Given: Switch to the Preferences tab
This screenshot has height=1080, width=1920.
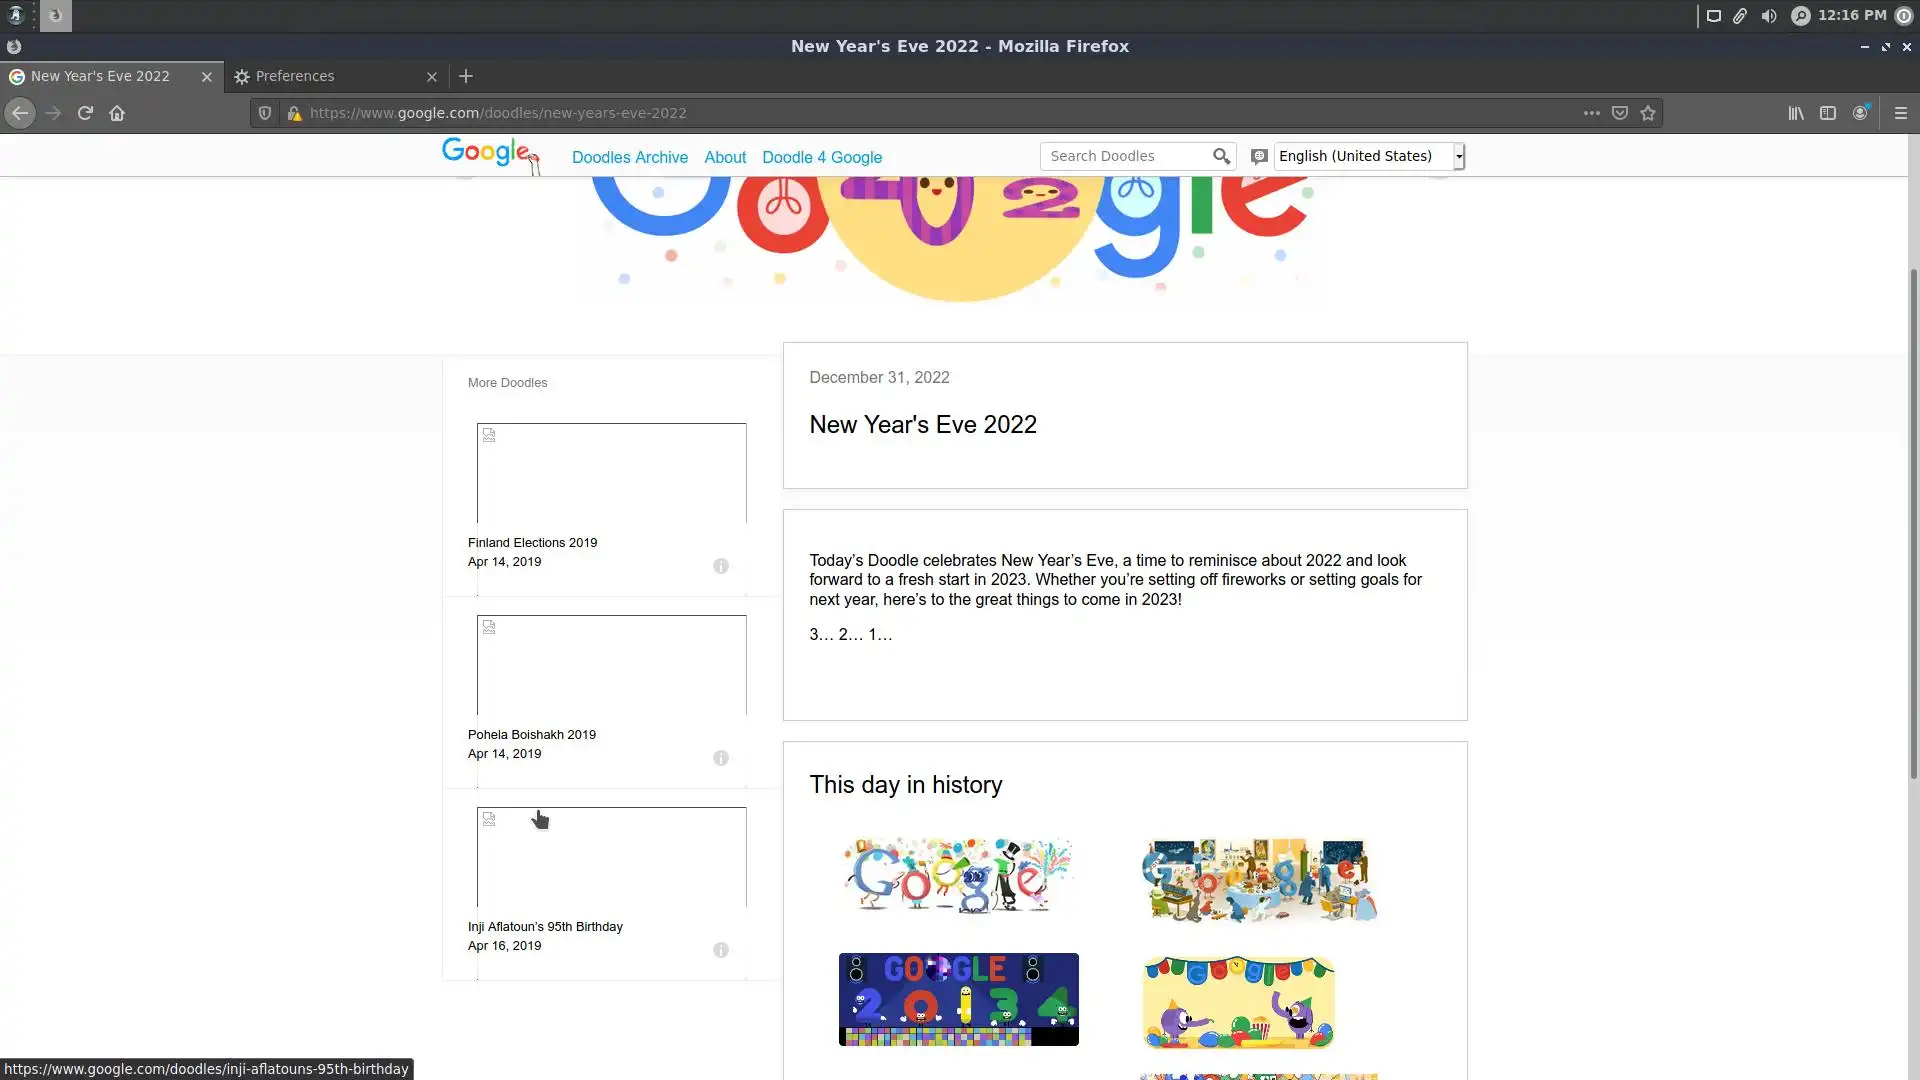Looking at the screenshot, I should [x=295, y=76].
